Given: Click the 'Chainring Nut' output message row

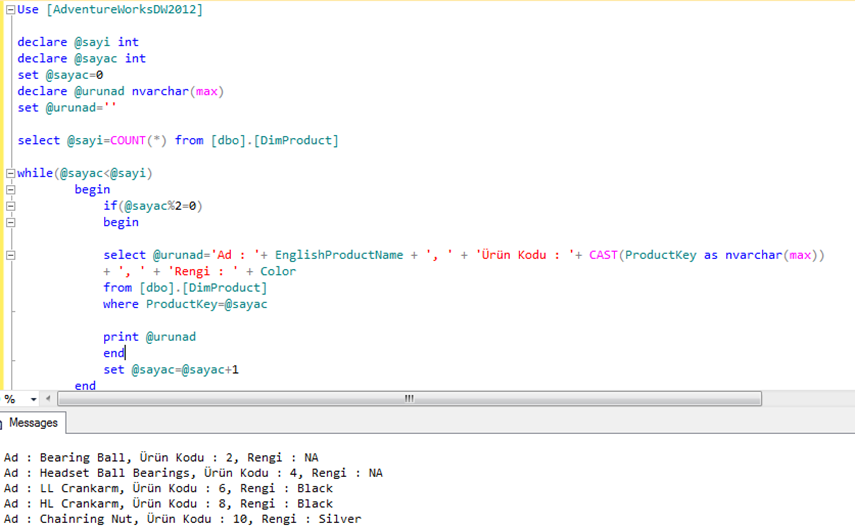Looking at the screenshot, I should coord(182,518).
